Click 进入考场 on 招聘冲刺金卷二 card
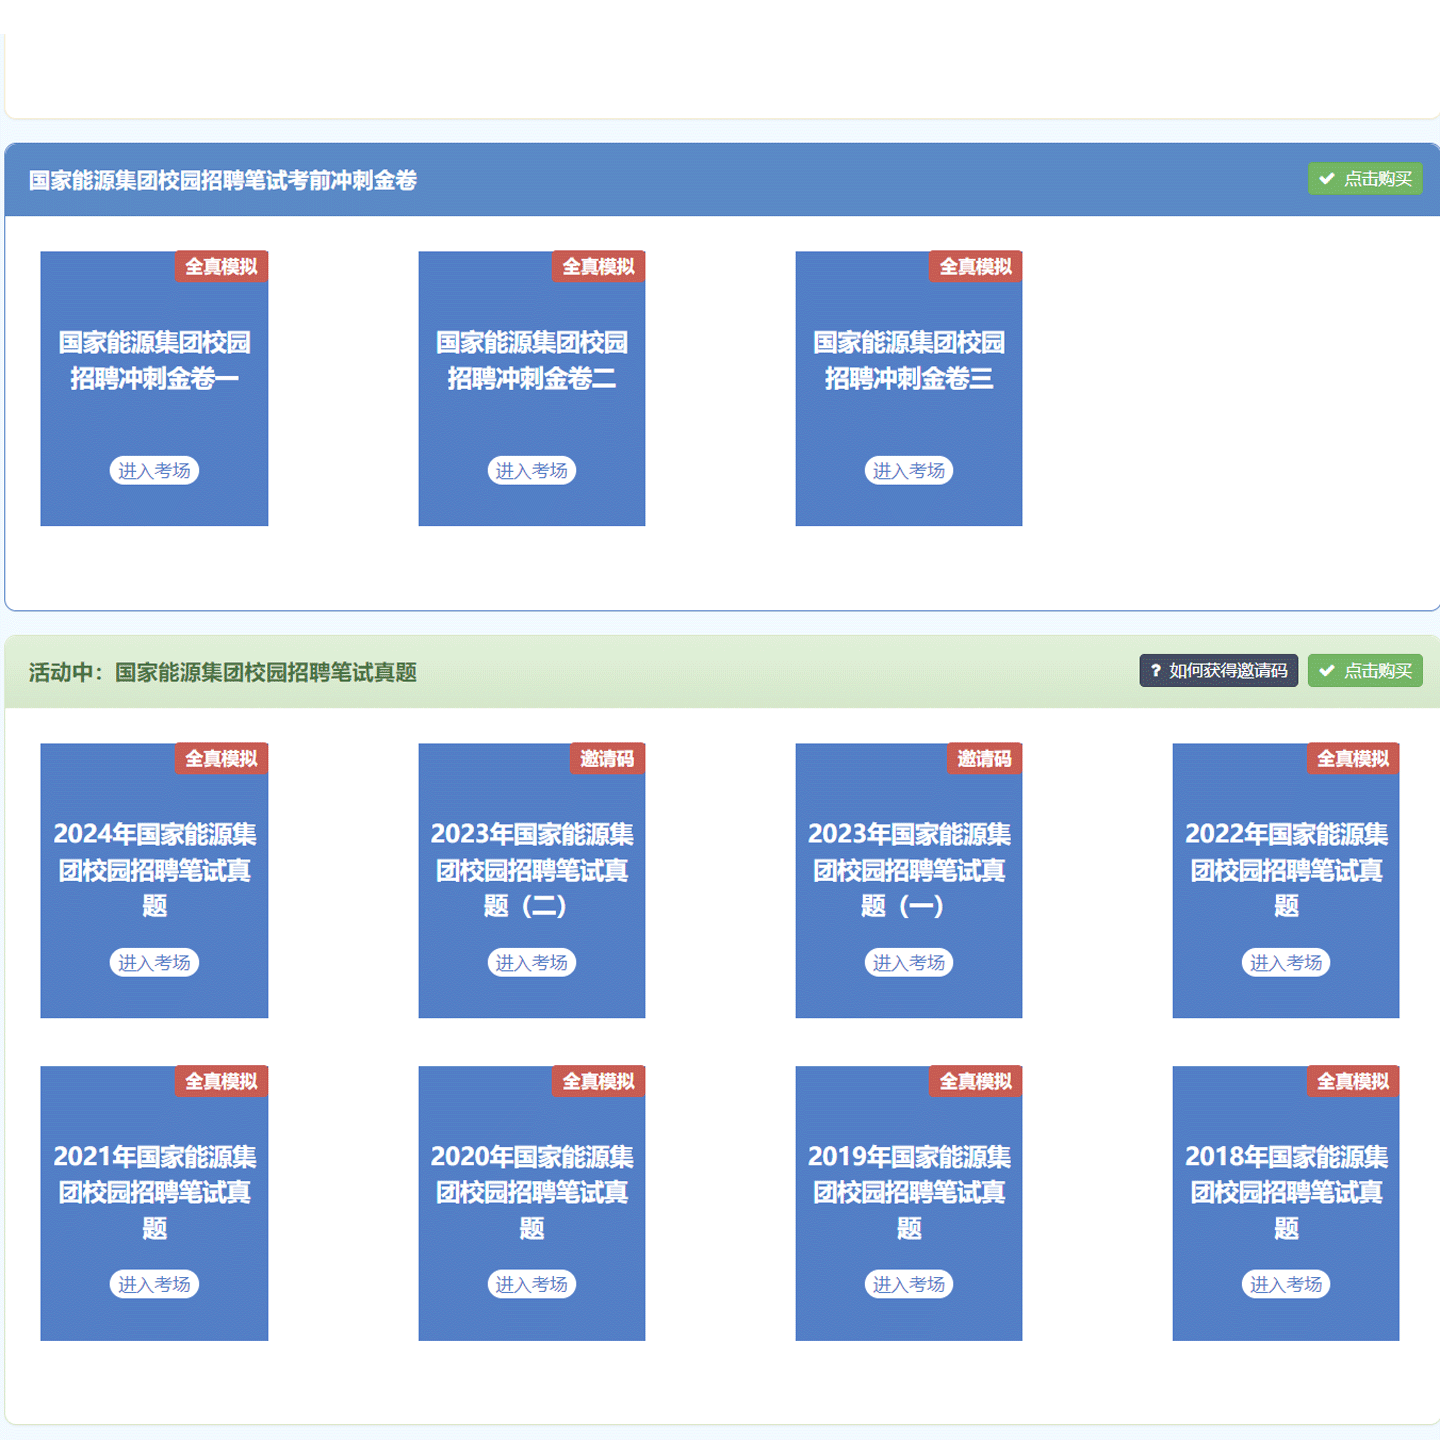Image resolution: width=1440 pixels, height=1440 pixels. click(532, 471)
